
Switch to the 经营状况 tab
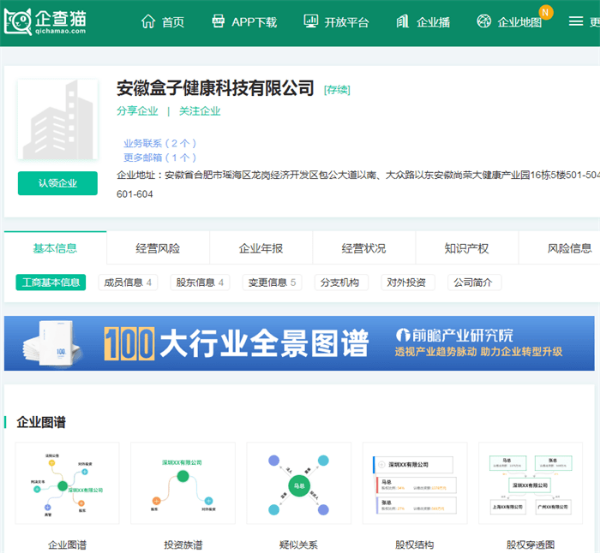364,248
